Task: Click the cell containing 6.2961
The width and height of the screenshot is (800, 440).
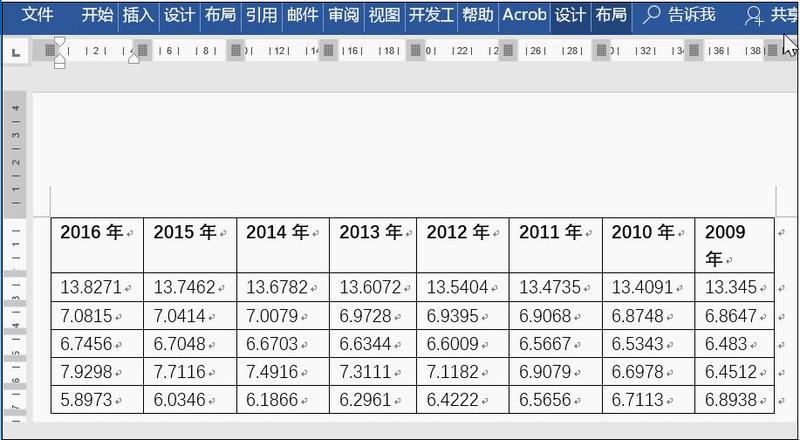Action: click(x=373, y=400)
